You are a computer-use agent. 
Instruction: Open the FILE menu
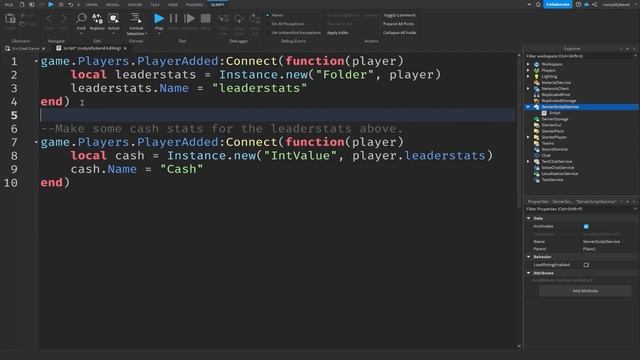tap(9, 4)
